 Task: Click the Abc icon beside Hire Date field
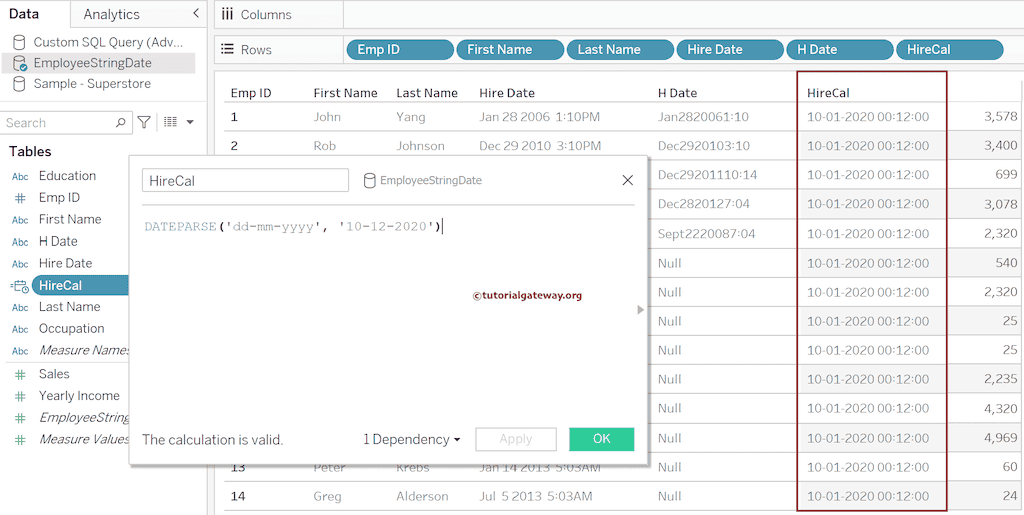pyautogui.click(x=20, y=264)
